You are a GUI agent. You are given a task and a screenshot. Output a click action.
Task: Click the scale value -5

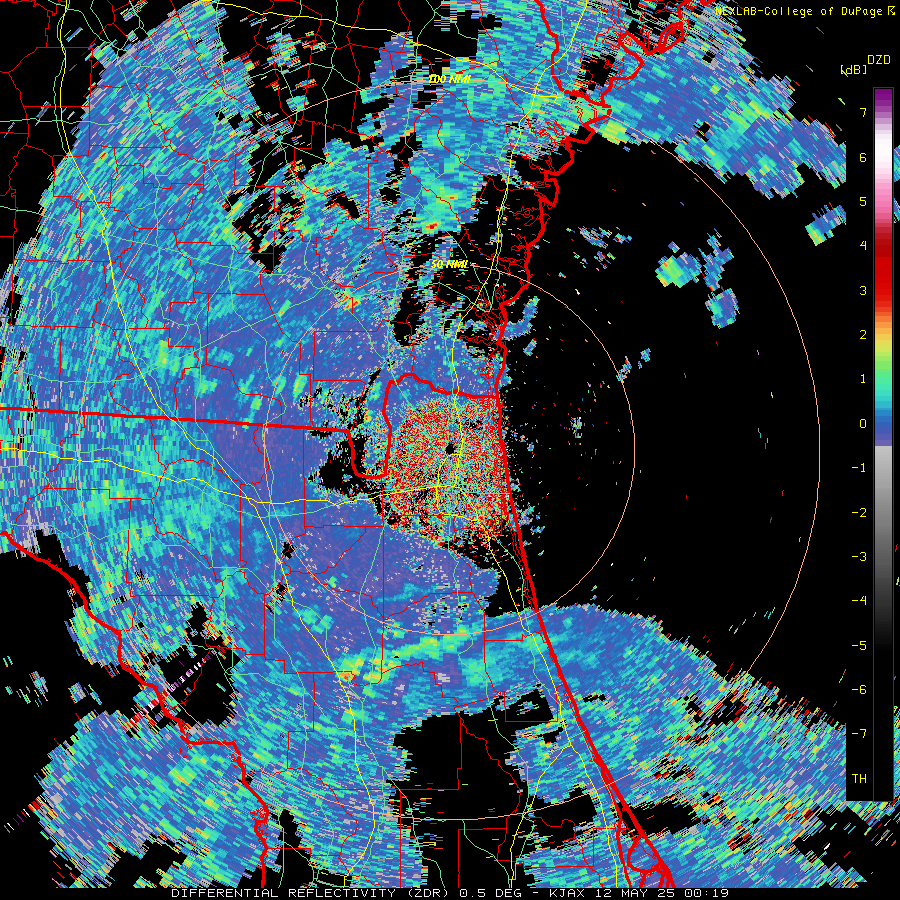point(859,646)
